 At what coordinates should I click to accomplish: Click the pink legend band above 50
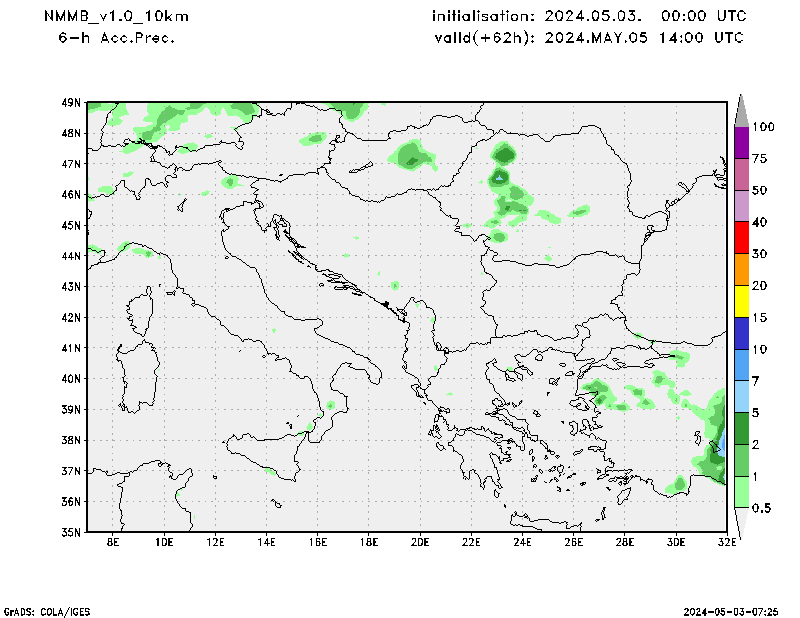[x=741, y=174]
